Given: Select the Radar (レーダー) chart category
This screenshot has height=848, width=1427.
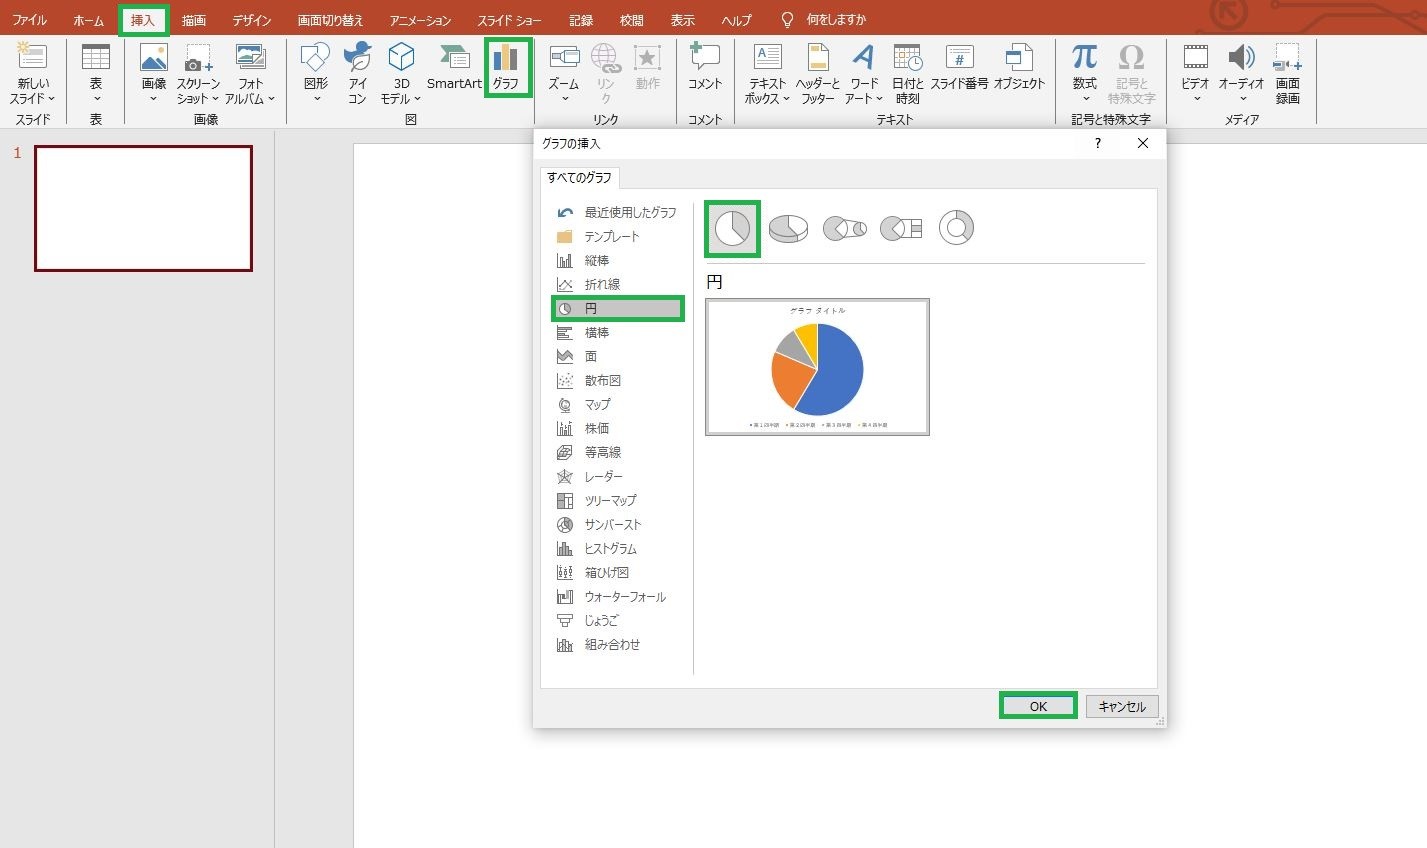Looking at the screenshot, I should (x=618, y=476).
